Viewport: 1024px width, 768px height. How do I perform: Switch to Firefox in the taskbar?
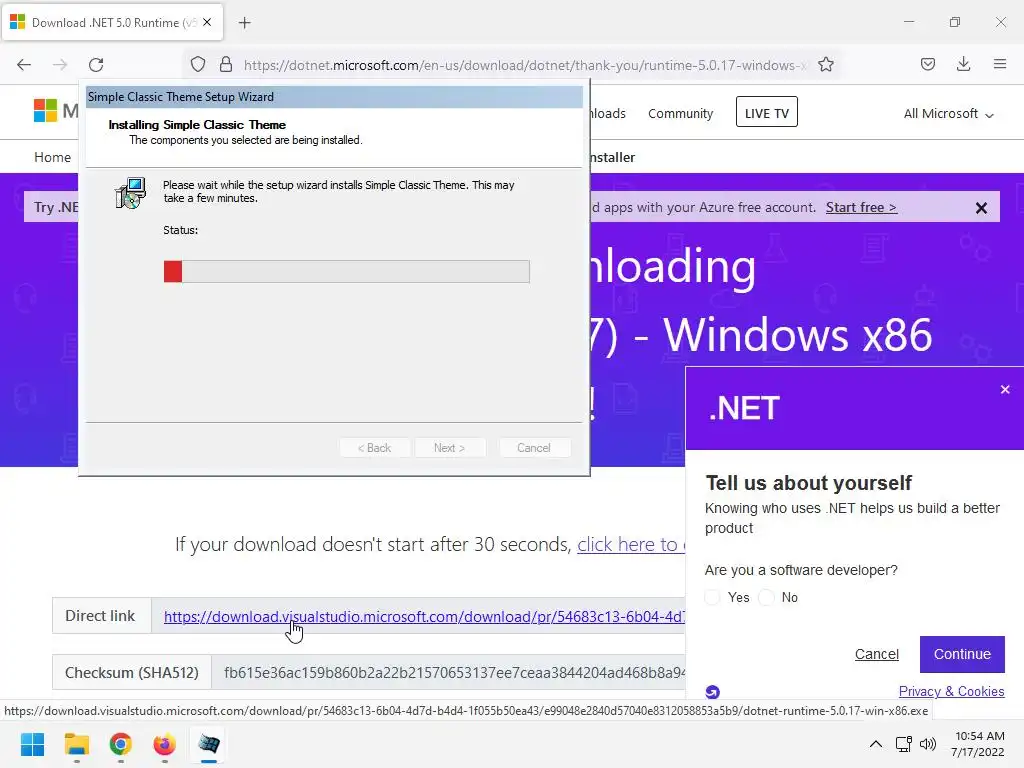(165, 744)
